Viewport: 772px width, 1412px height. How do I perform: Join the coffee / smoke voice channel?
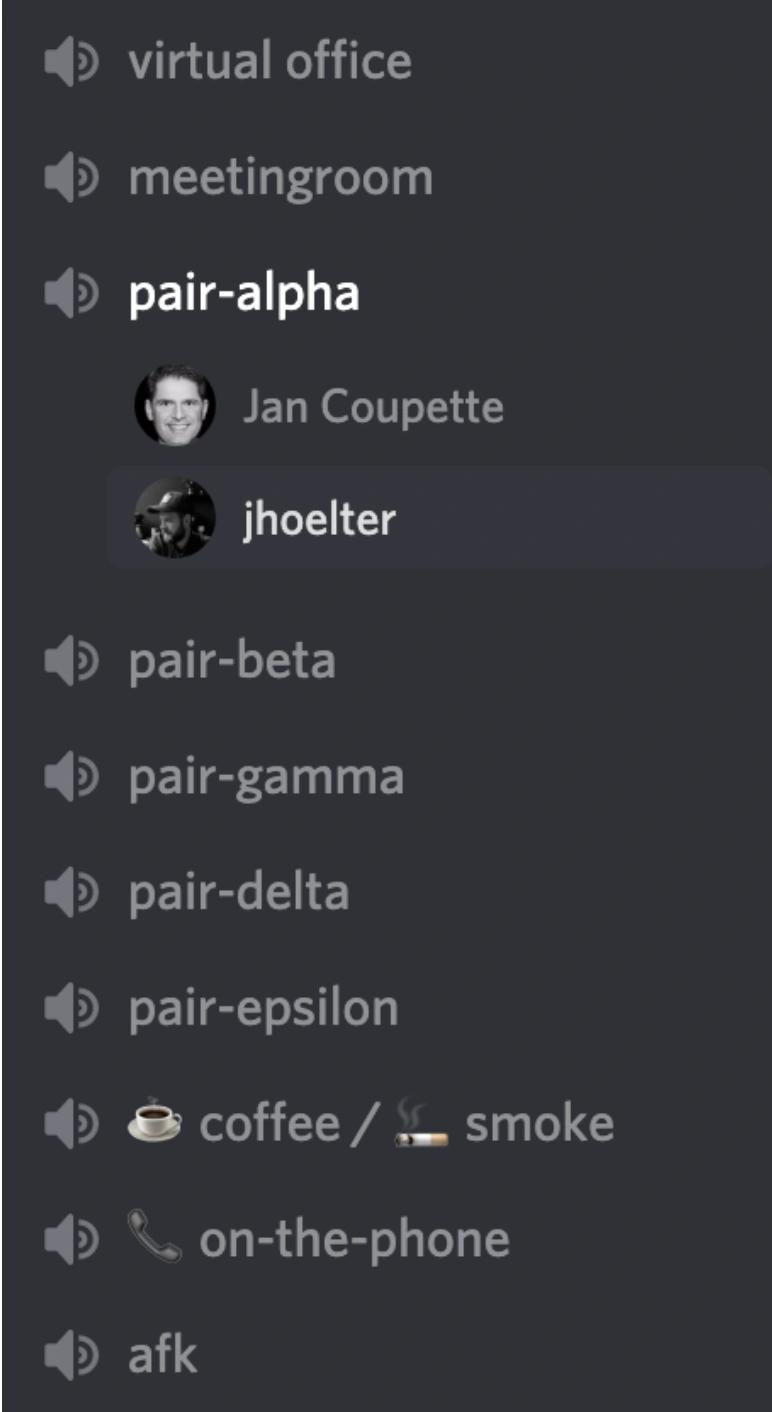[x=370, y=1124]
